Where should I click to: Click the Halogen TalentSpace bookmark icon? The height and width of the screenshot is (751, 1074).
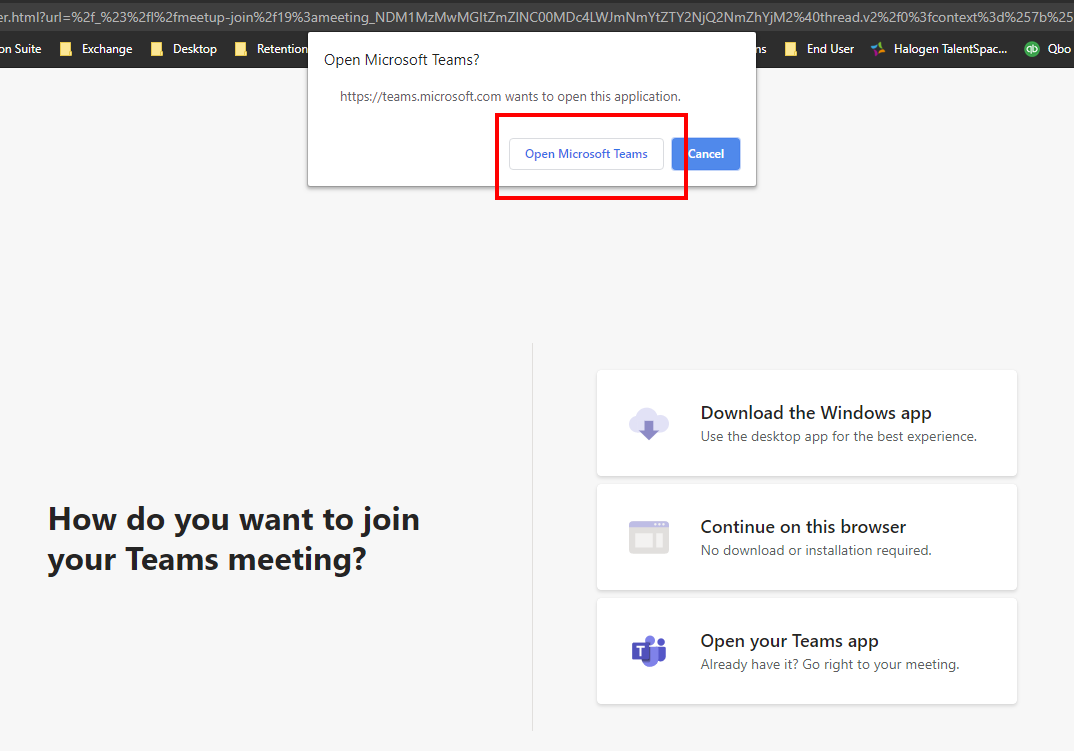click(x=878, y=49)
